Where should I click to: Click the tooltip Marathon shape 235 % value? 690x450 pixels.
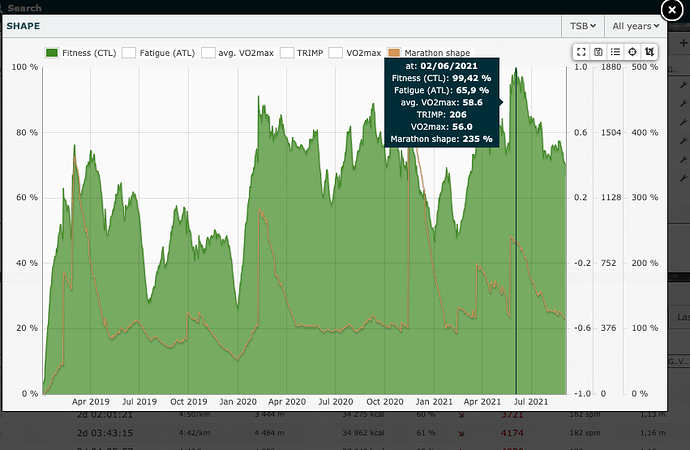pyautogui.click(x=477, y=139)
